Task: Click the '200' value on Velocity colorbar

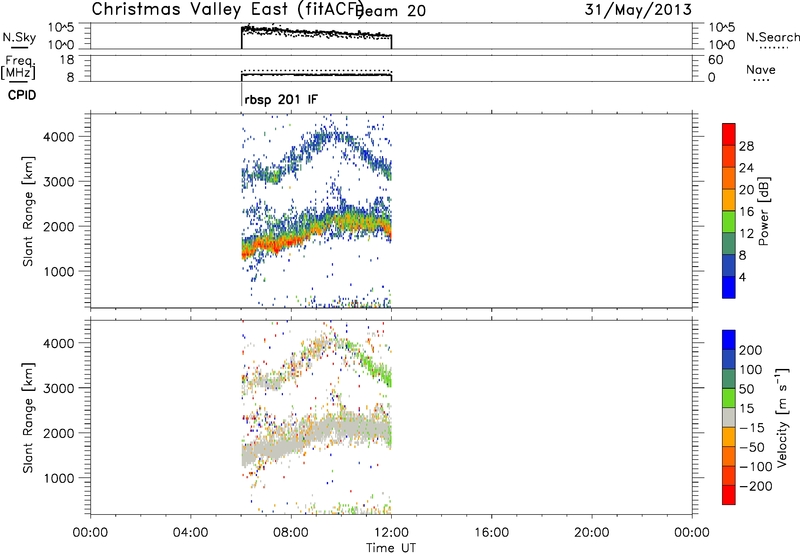Action: (751, 350)
